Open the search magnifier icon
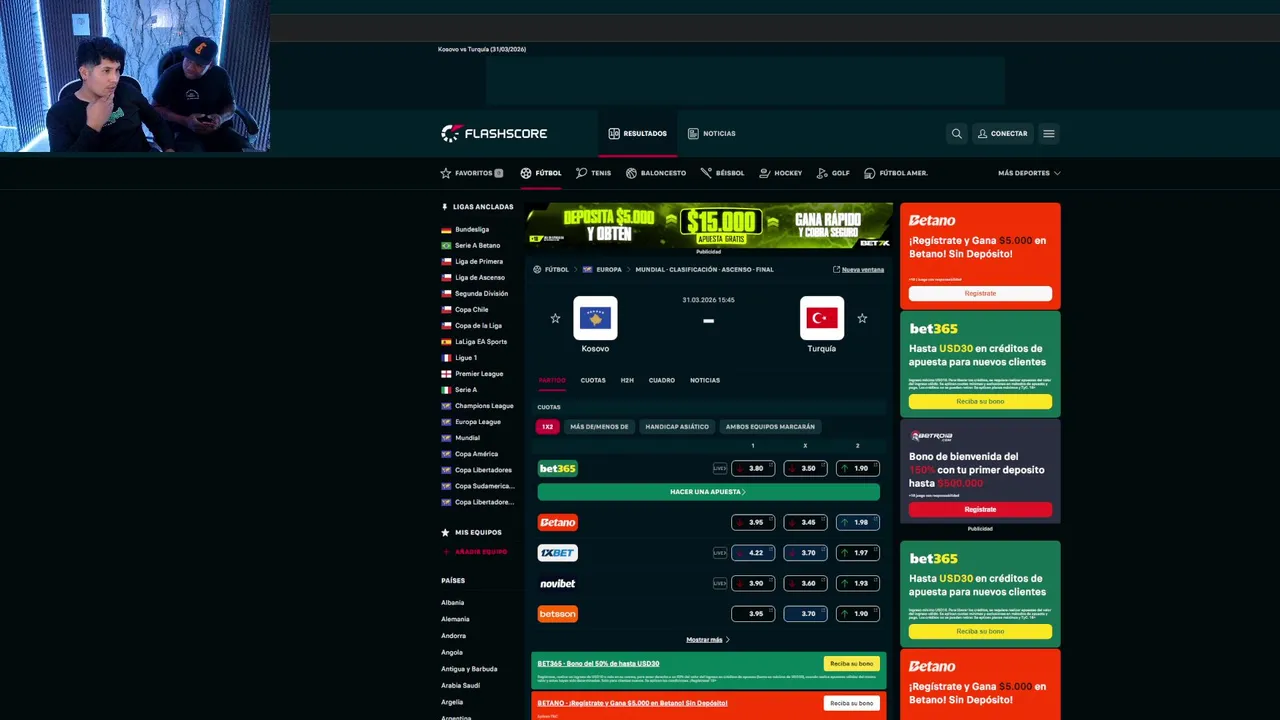The width and height of the screenshot is (1280, 720). 957,133
